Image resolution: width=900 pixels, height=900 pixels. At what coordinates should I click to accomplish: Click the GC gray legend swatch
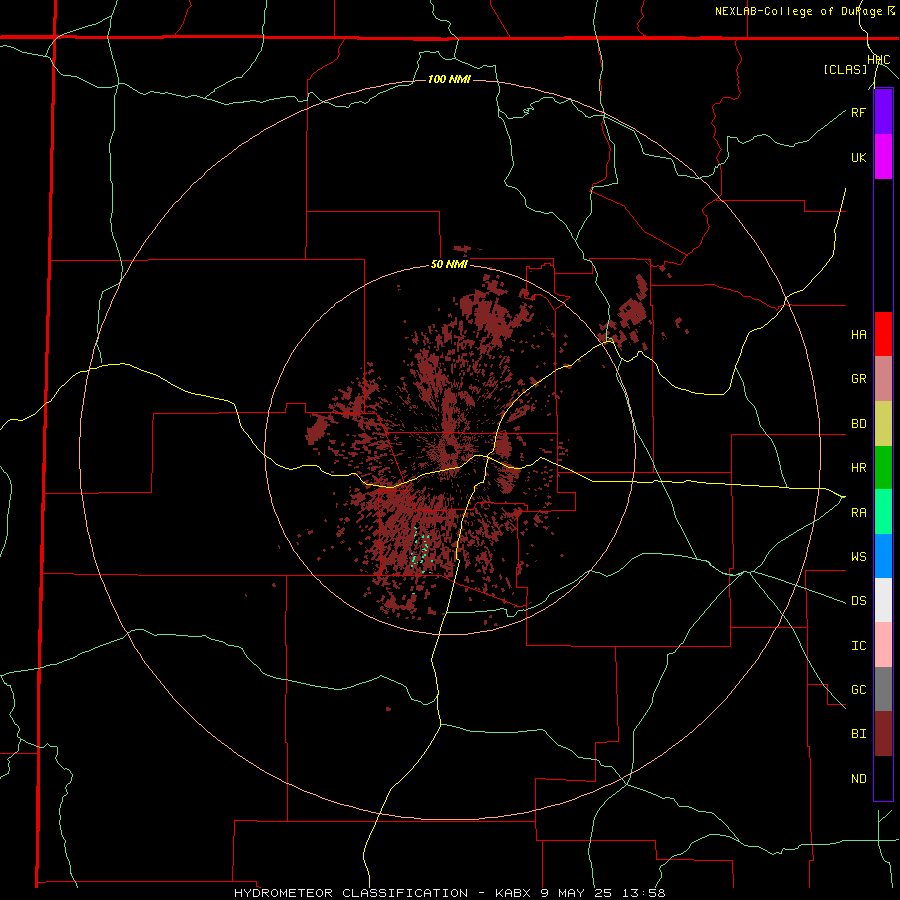tap(883, 689)
